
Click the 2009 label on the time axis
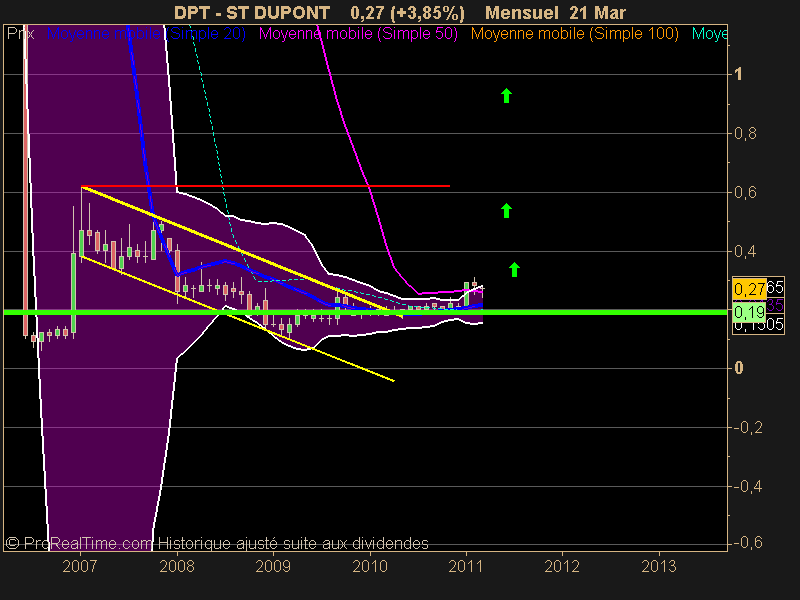(x=273, y=566)
